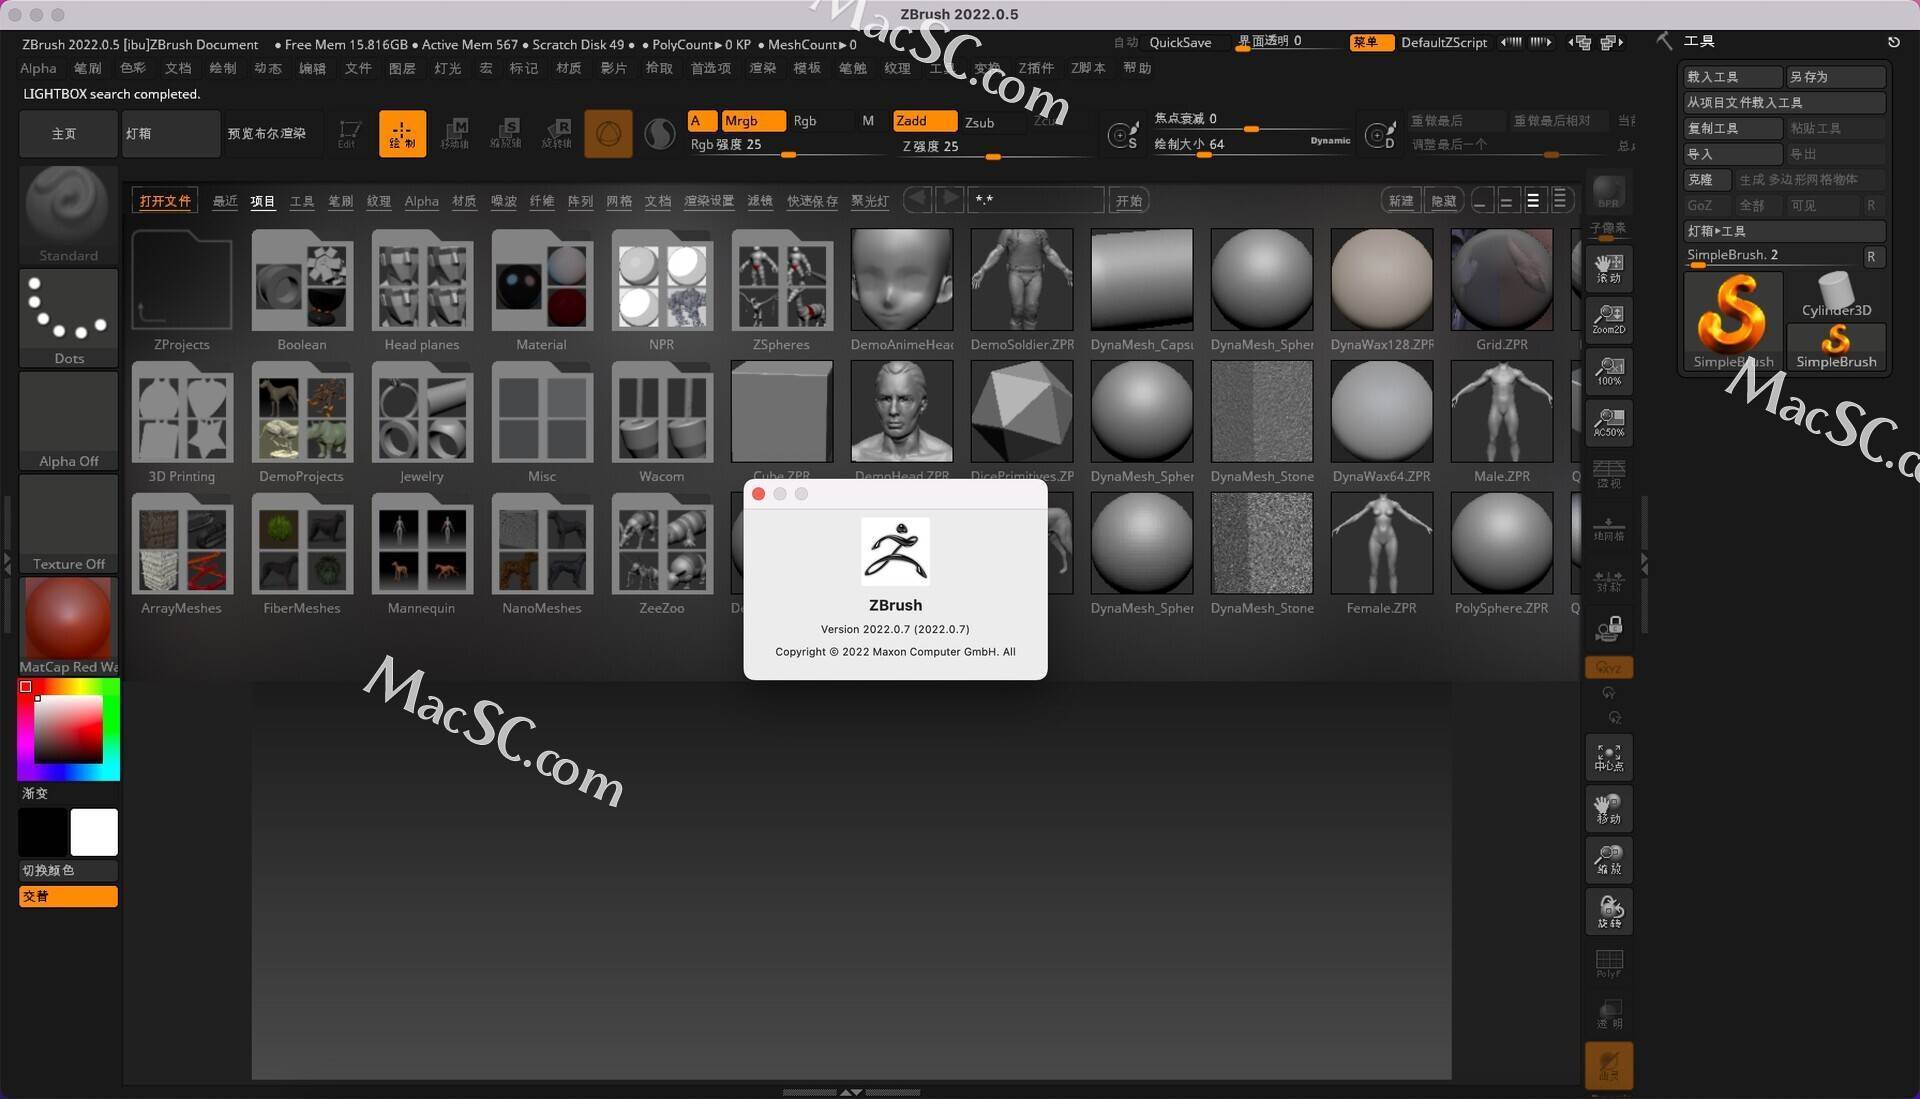Open the MatCap Red Wax material selector

point(68,627)
